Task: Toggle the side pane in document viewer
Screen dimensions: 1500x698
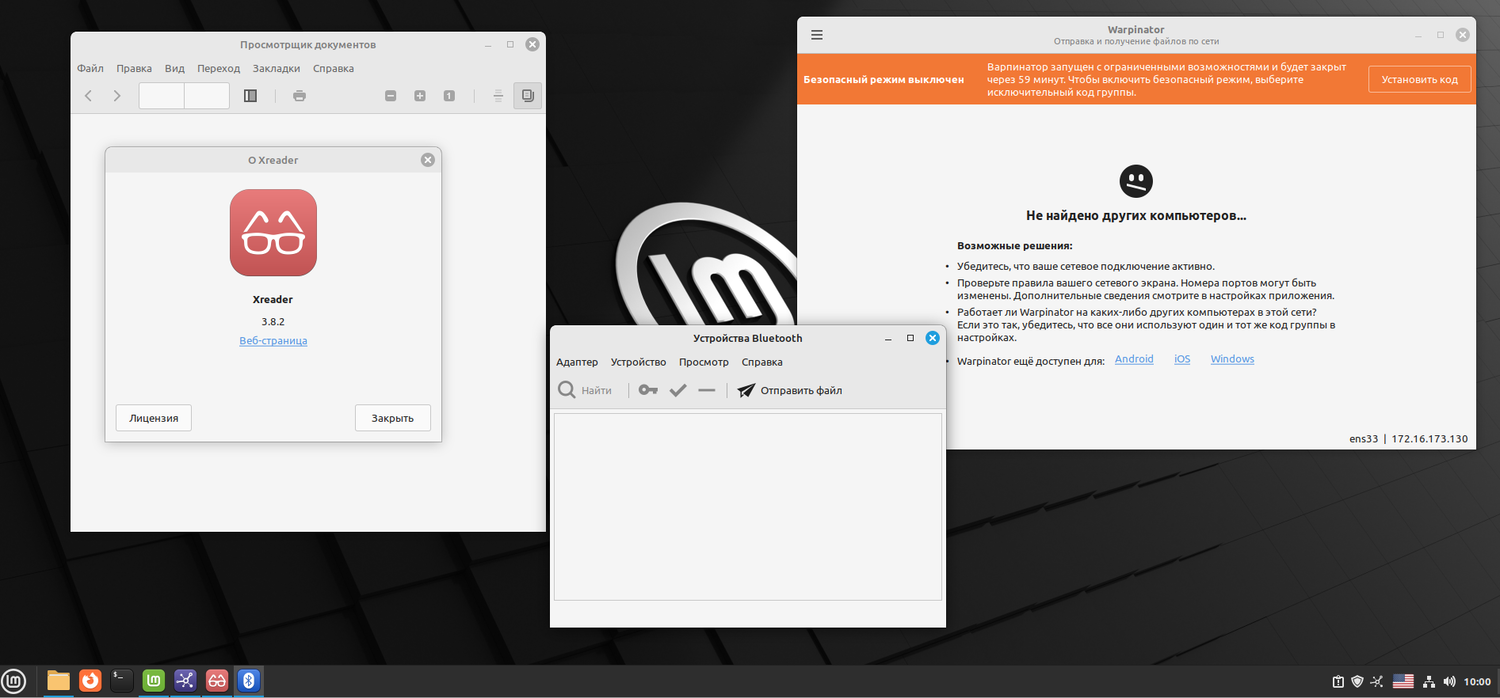Action: click(x=250, y=96)
